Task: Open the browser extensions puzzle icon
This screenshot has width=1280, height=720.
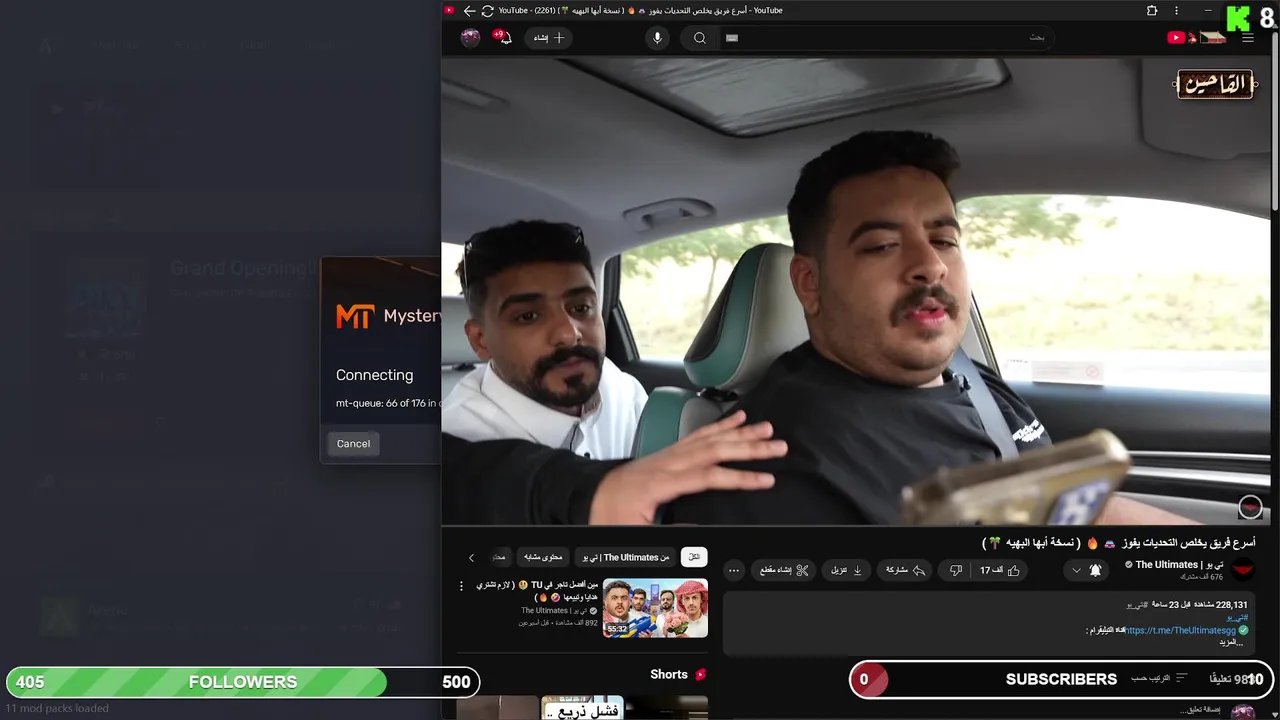Action: pos(1152,11)
